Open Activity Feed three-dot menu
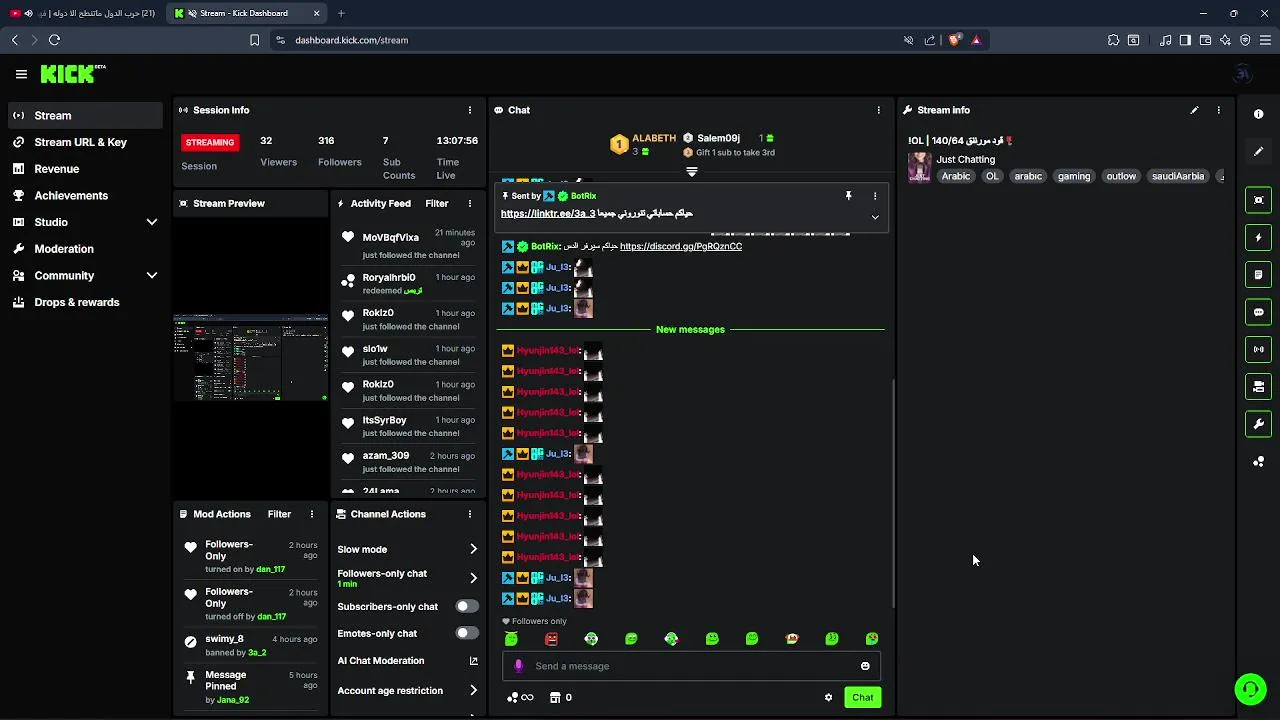This screenshot has width=1280, height=720. pyautogui.click(x=470, y=203)
